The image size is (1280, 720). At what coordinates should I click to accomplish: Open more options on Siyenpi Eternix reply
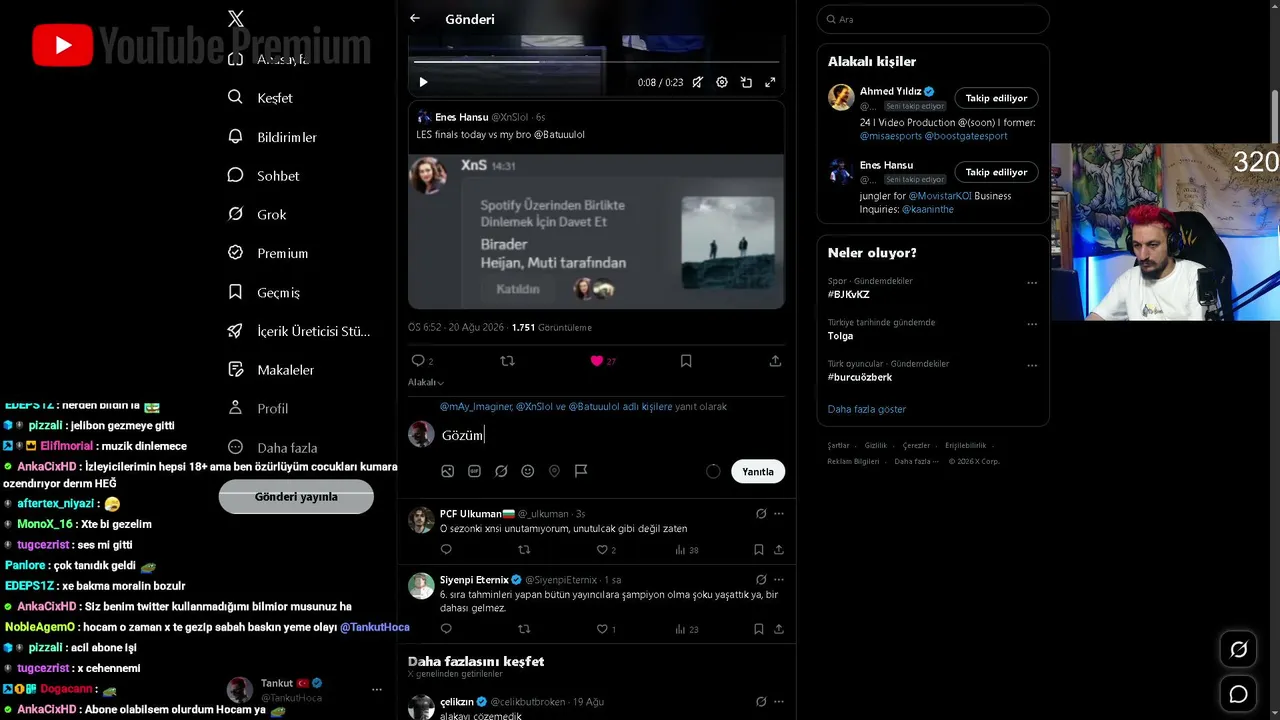pos(779,580)
